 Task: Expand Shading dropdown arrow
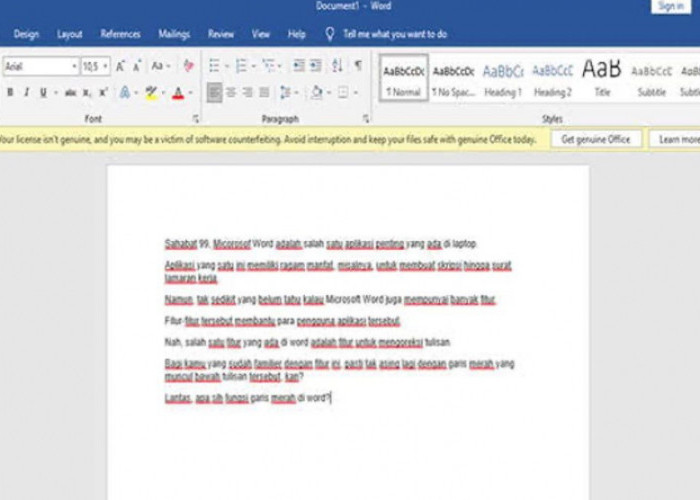coord(329,93)
